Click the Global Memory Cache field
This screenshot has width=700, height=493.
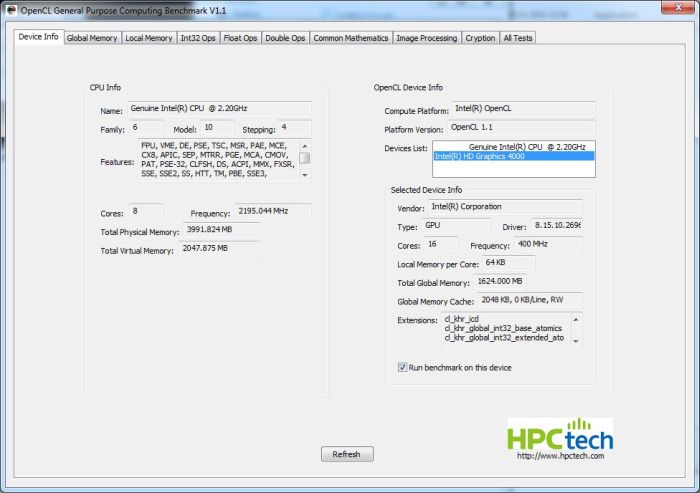coord(529,300)
